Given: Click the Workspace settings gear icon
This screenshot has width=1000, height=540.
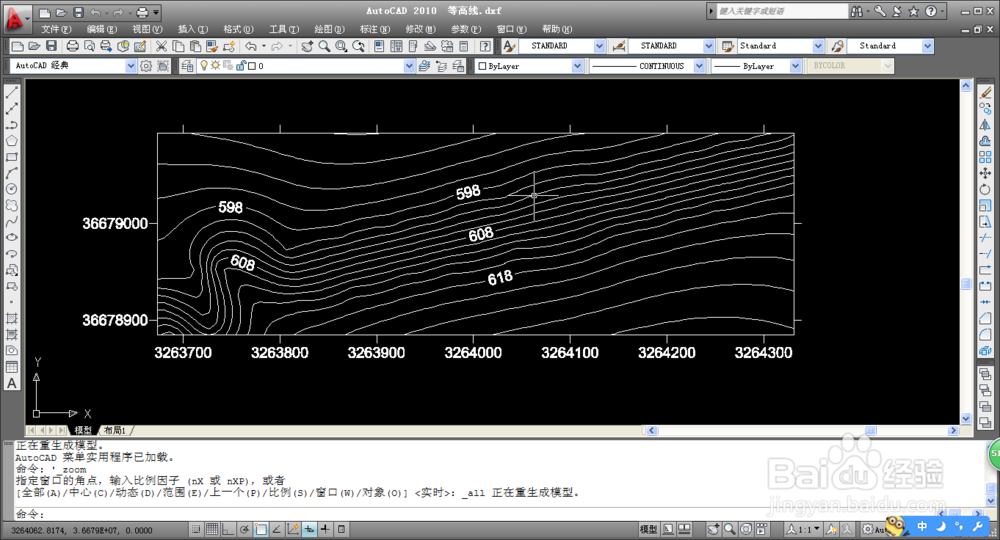Looking at the screenshot, I should point(146,66).
